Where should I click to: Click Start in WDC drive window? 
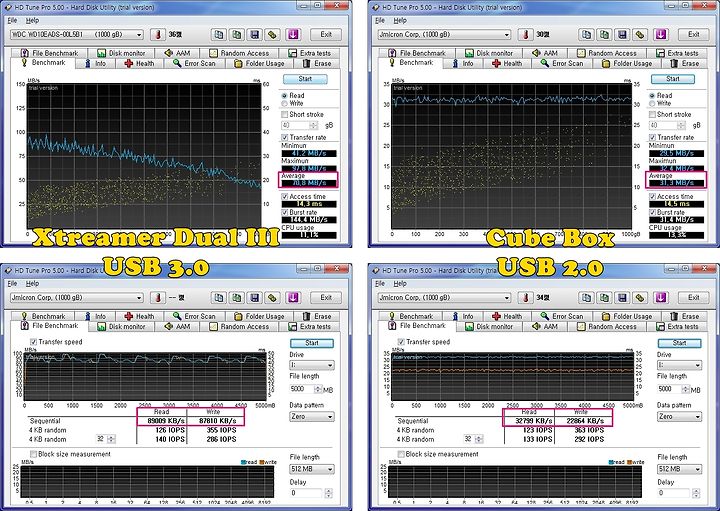pyautogui.click(x=305, y=79)
